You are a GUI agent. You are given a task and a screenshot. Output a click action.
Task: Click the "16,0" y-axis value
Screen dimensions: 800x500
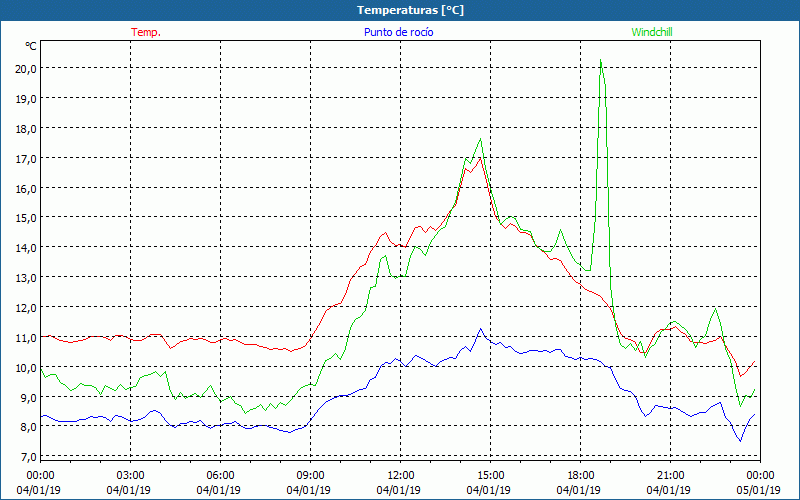[26, 188]
